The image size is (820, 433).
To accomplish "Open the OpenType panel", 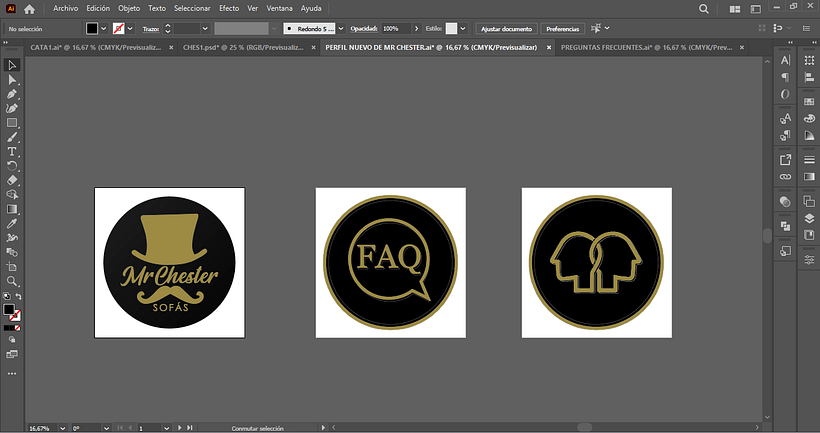I will pyautogui.click(x=785, y=94).
